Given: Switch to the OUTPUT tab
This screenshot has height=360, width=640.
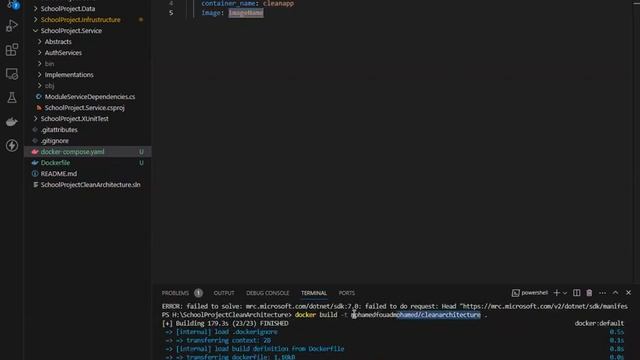Looking at the screenshot, I should pyautogui.click(x=224, y=293).
